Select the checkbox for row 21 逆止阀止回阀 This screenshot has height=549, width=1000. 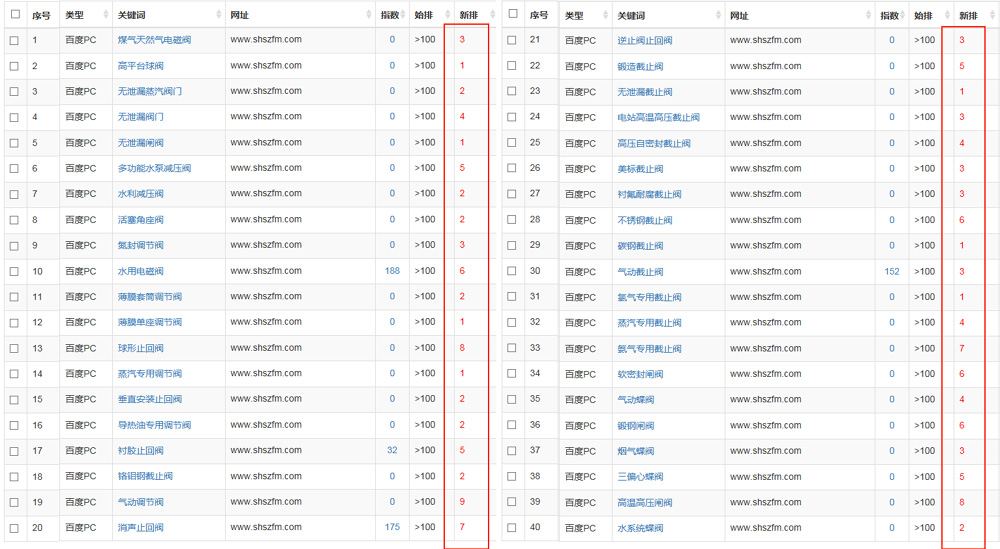[512, 40]
